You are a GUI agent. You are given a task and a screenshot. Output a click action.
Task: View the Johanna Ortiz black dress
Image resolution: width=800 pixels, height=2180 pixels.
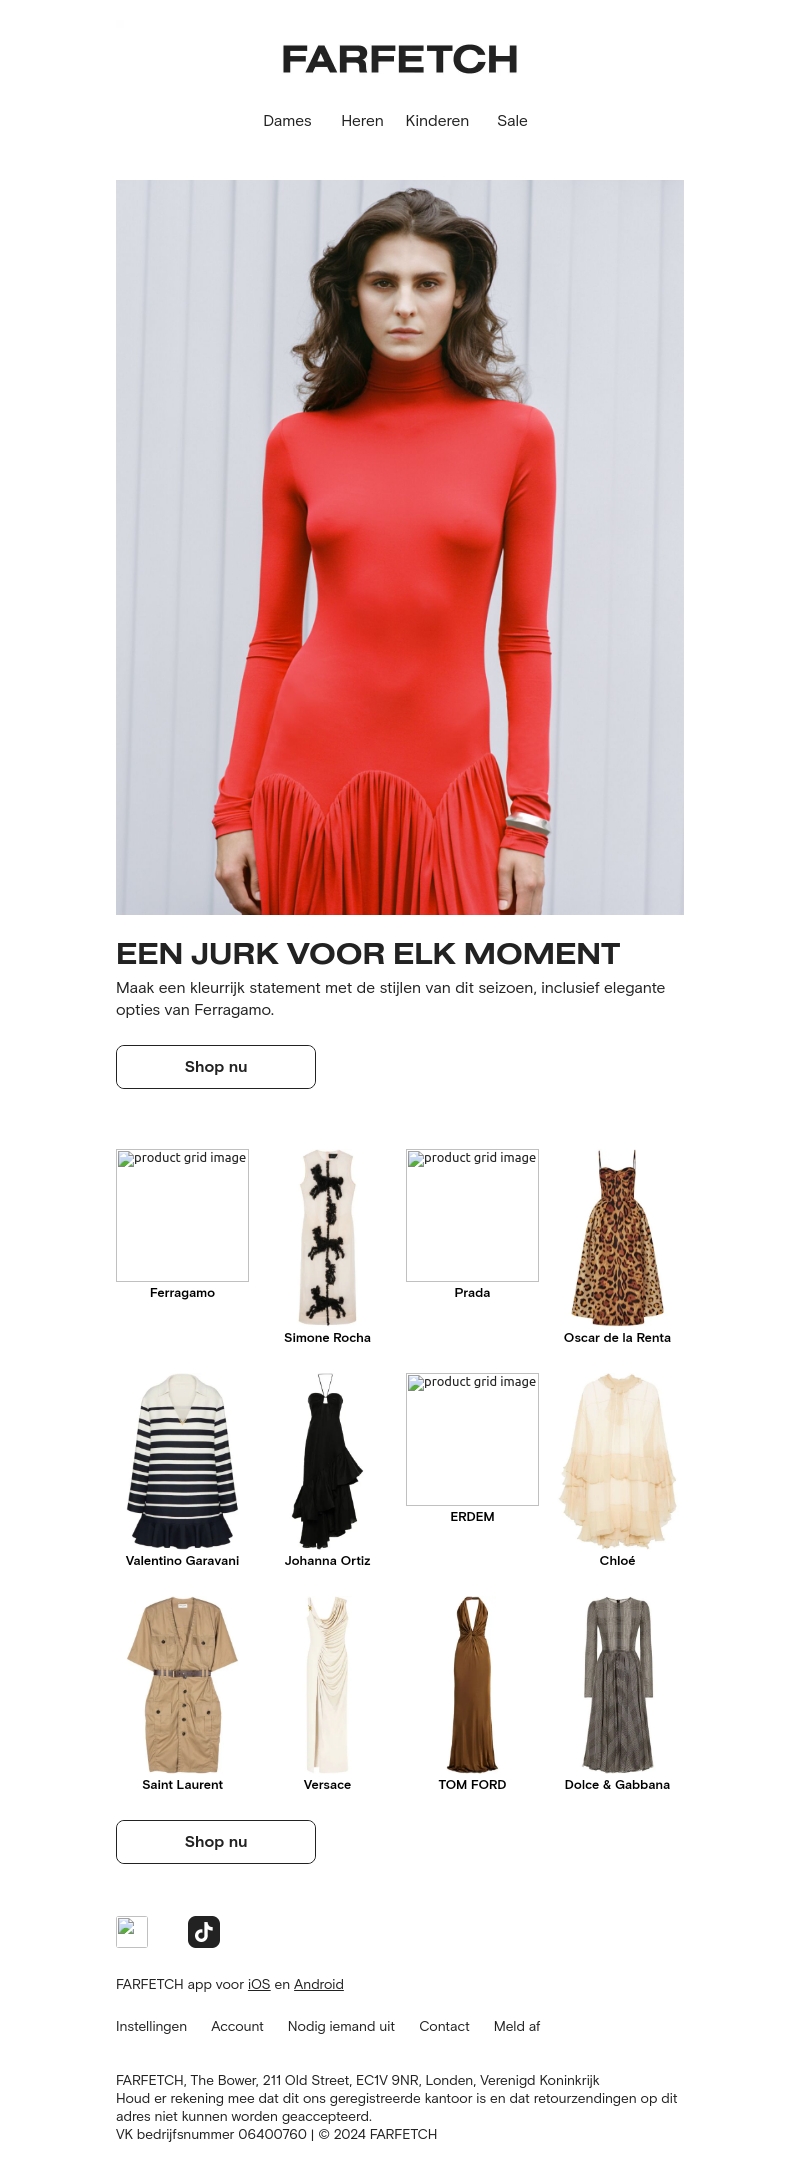(x=327, y=1461)
